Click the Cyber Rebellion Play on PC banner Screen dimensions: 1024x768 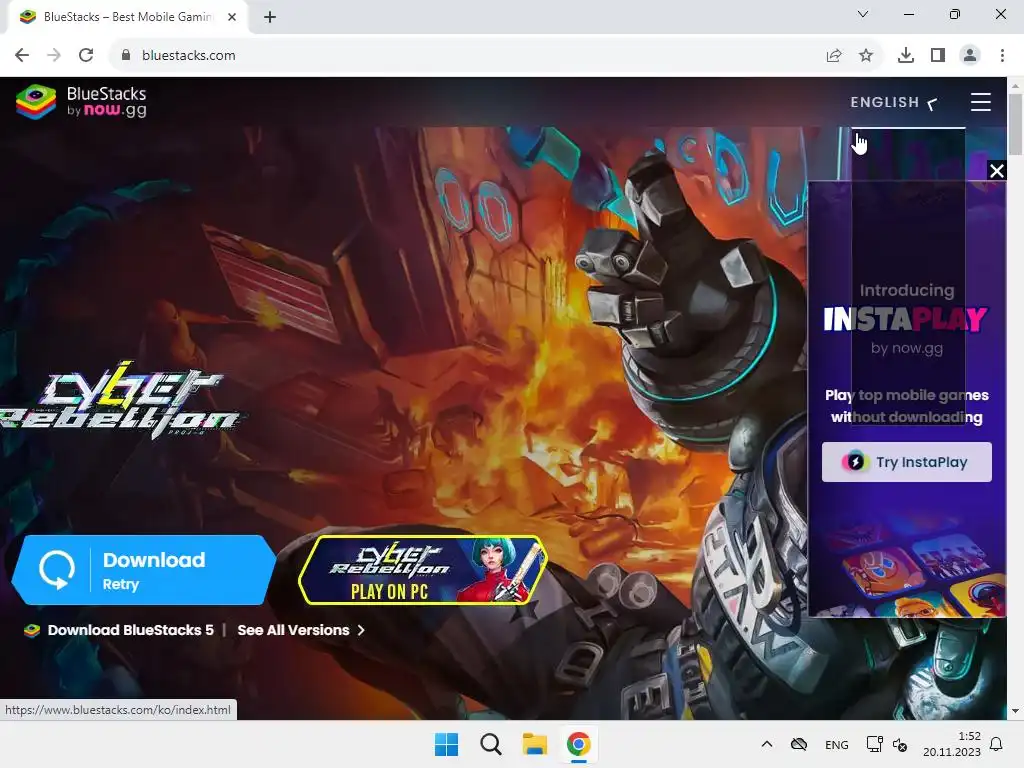423,570
